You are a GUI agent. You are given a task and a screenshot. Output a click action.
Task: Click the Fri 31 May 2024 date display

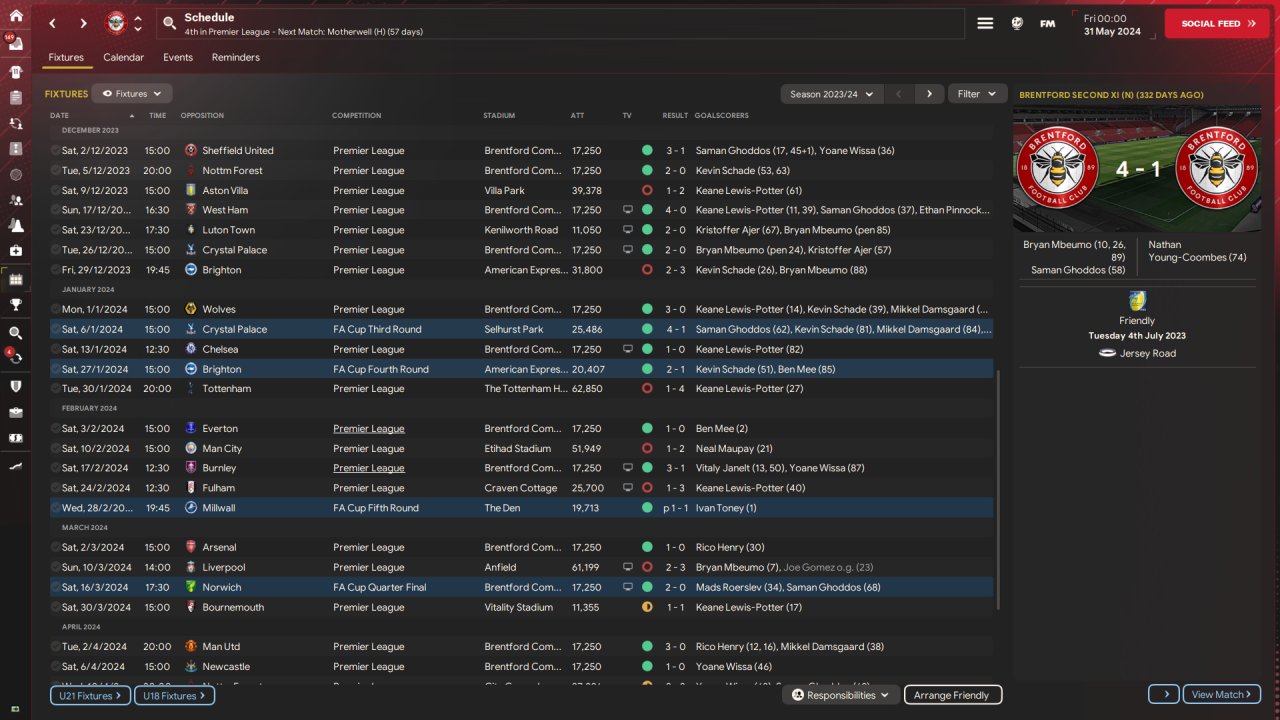1113,24
